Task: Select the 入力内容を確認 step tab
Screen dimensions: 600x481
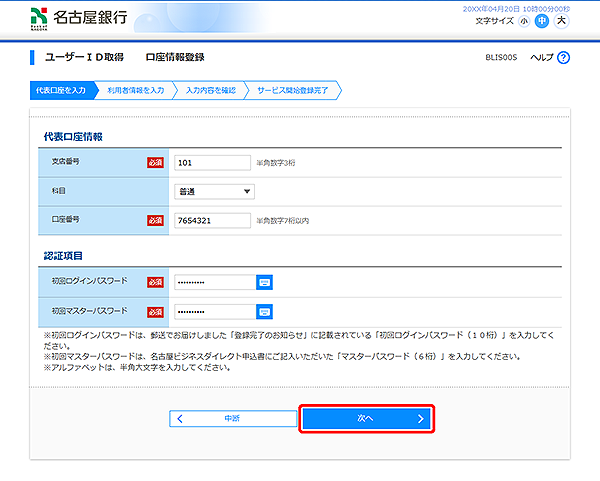Action: pos(211,91)
